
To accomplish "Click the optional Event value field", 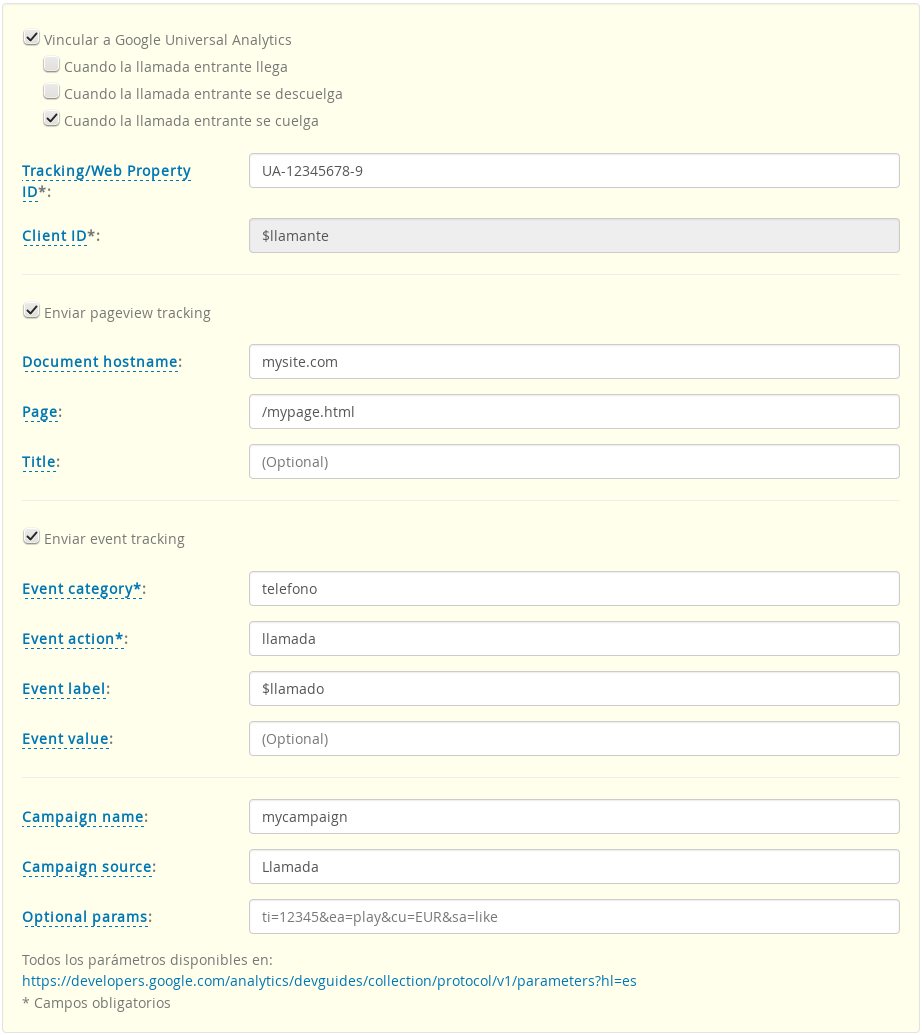I will pyautogui.click(x=574, y=739).
